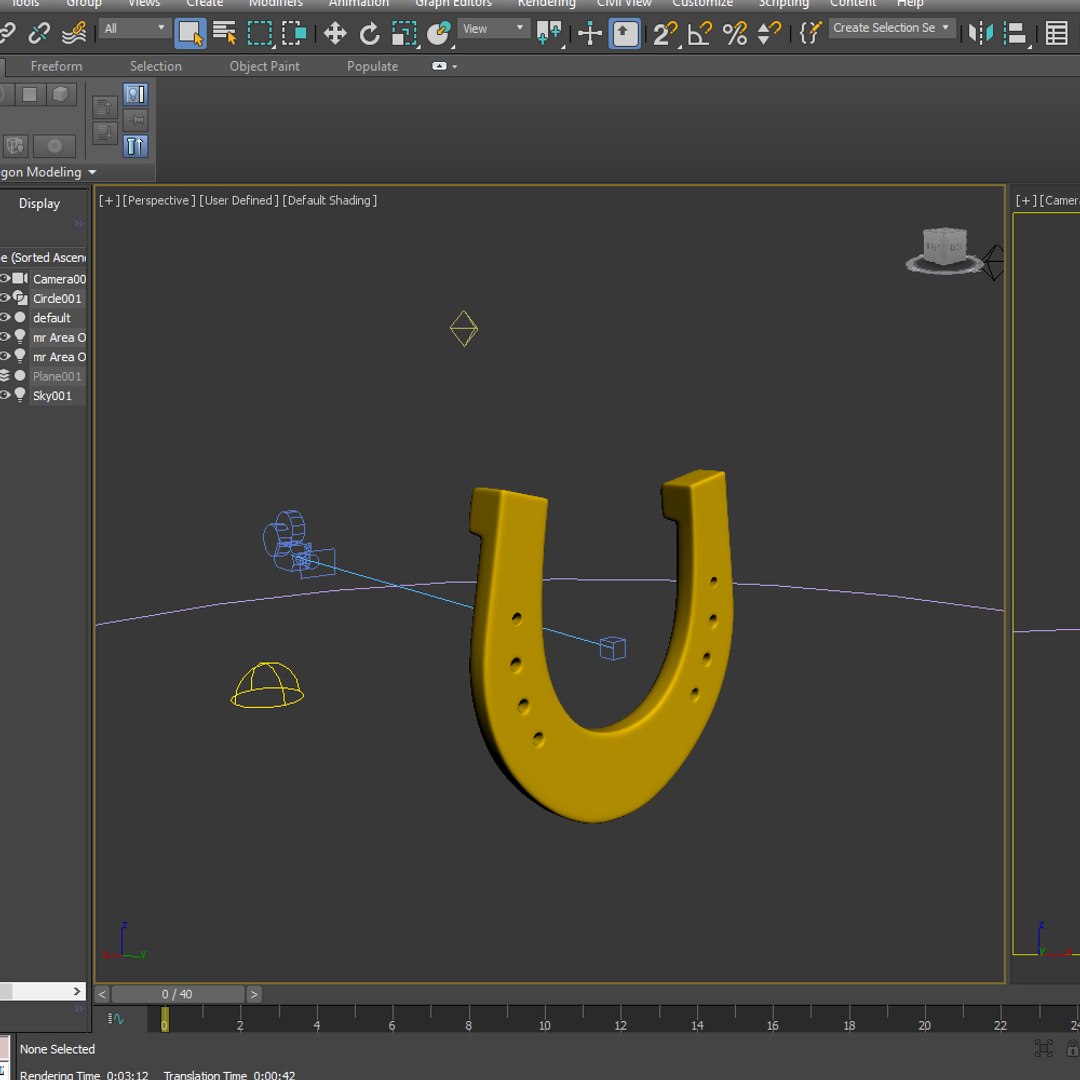1080x1080 pixels.
Task: Click the Previous Modifier down-arrow icon
Action: [104, 132]
